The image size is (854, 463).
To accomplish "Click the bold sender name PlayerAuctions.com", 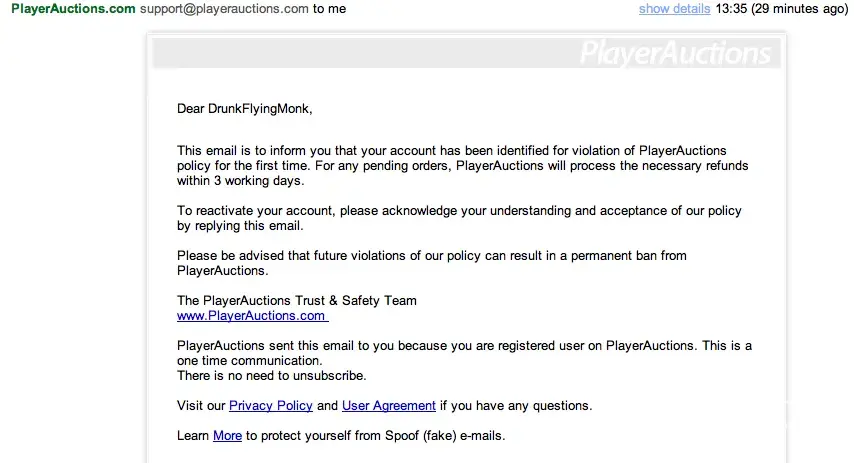I will tap(73, 9).
